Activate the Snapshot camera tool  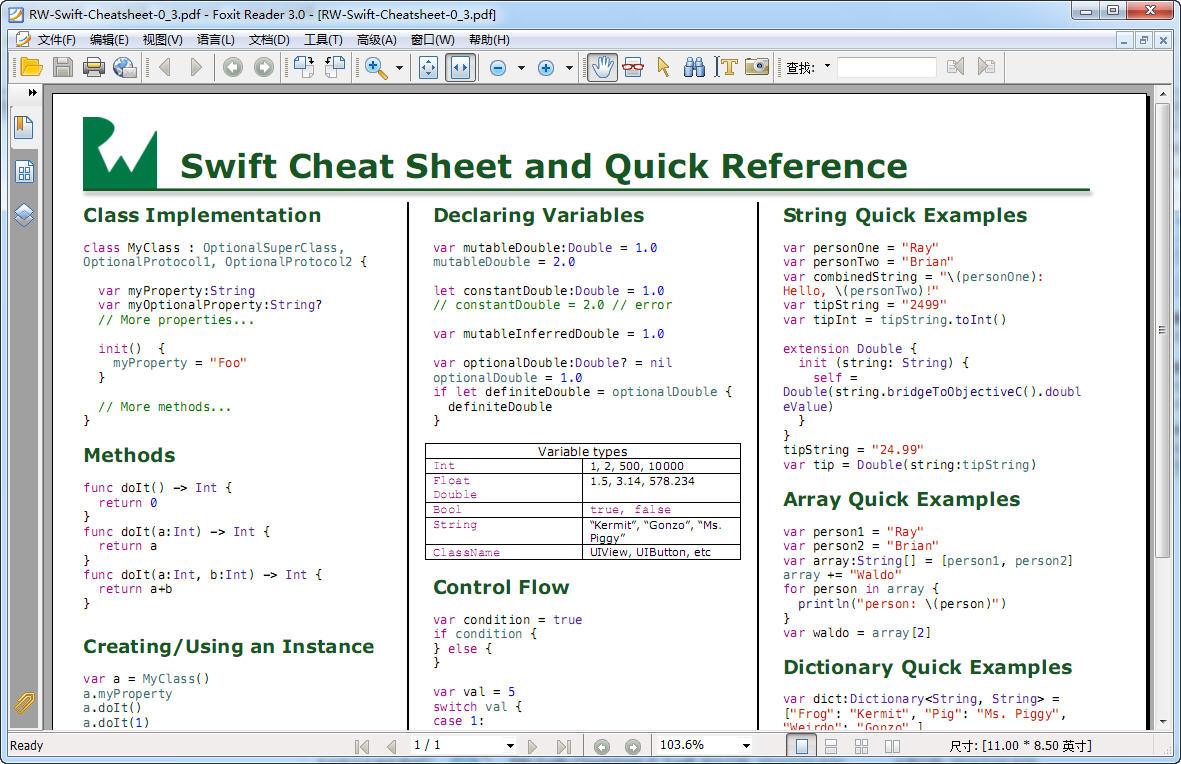757,67
